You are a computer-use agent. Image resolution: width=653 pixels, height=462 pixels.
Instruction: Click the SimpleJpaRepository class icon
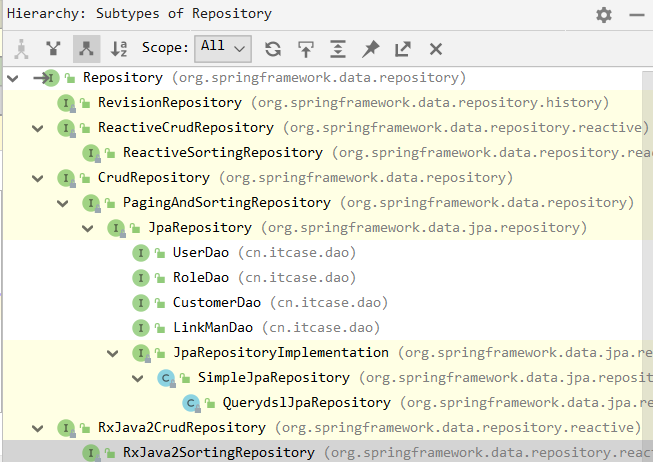166,378
